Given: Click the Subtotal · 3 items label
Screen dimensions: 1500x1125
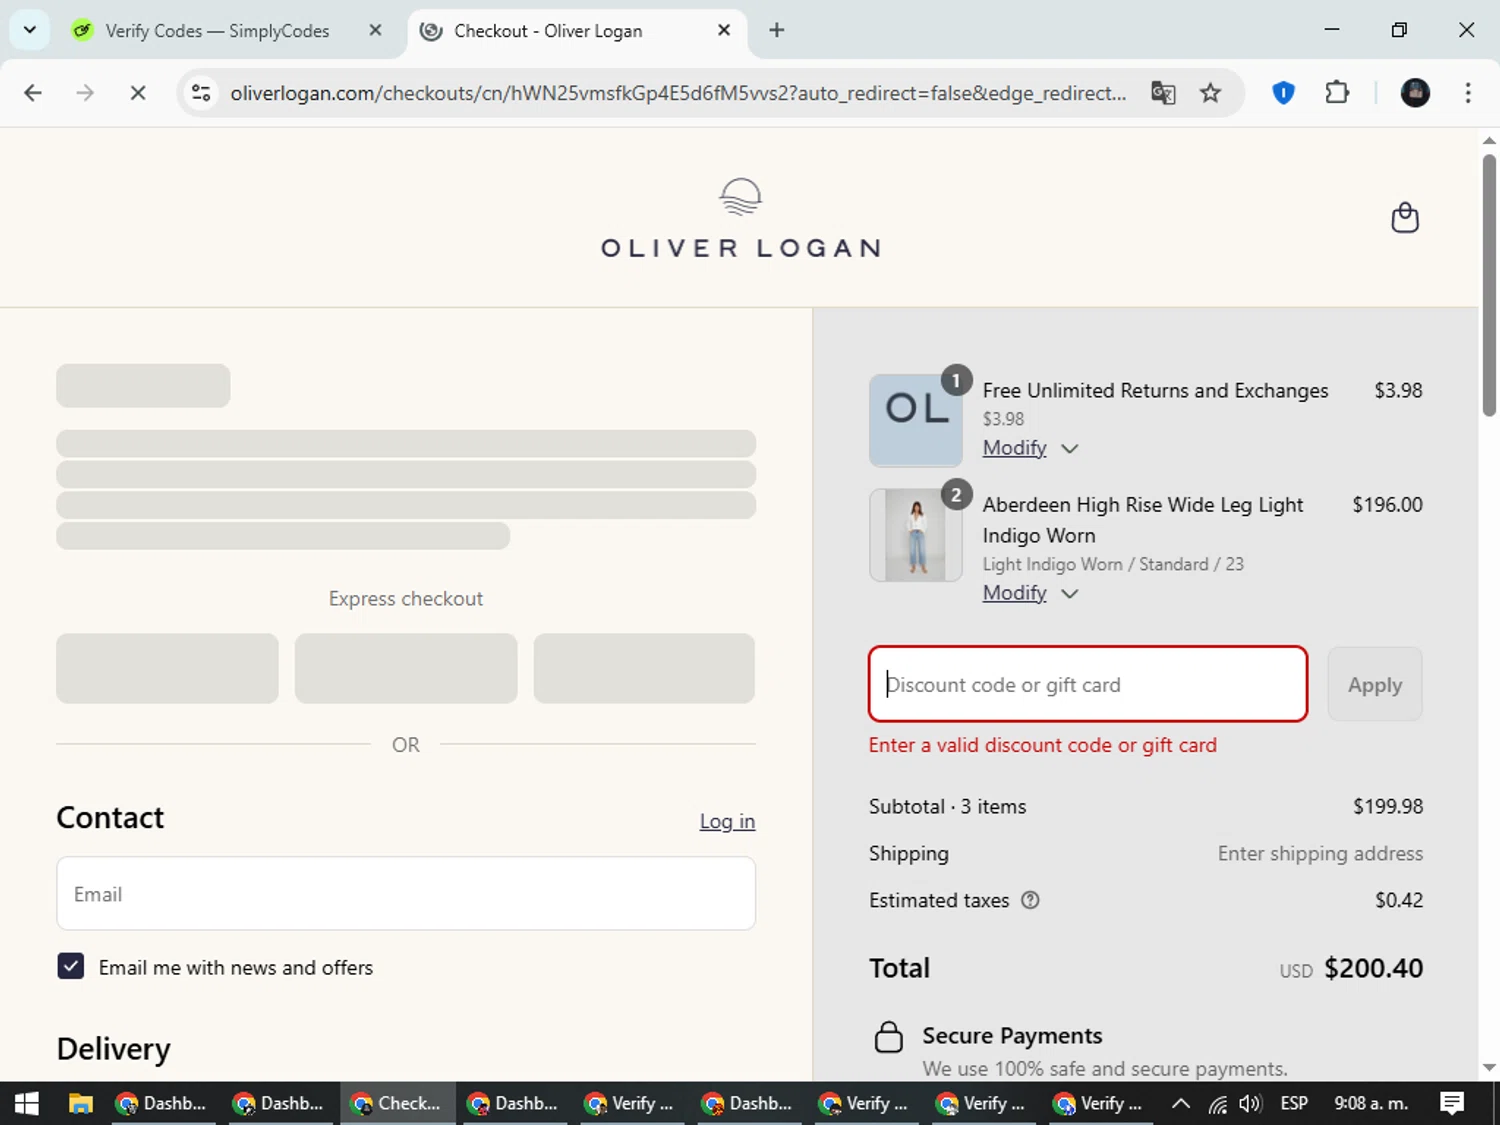Looking at the screenshot, I should pyautogui.click(x=947, y=806).
